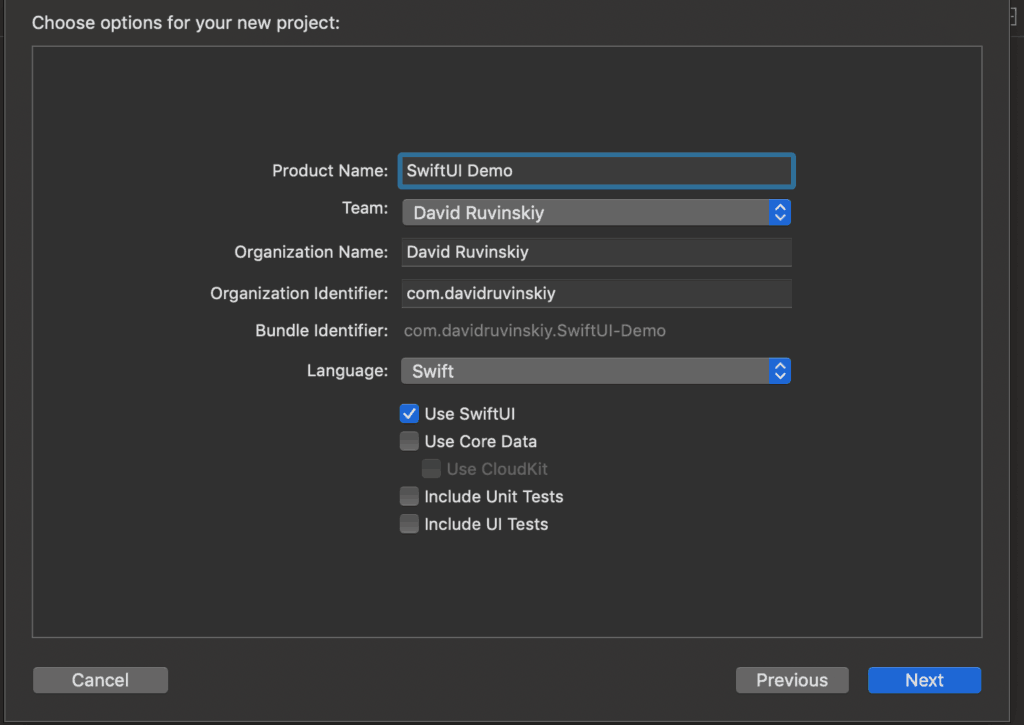Tick the Include UI Tests checkbox
The width and height of the screenshot is (1024, 725).
pyautogui.click(x=409, y=524)
